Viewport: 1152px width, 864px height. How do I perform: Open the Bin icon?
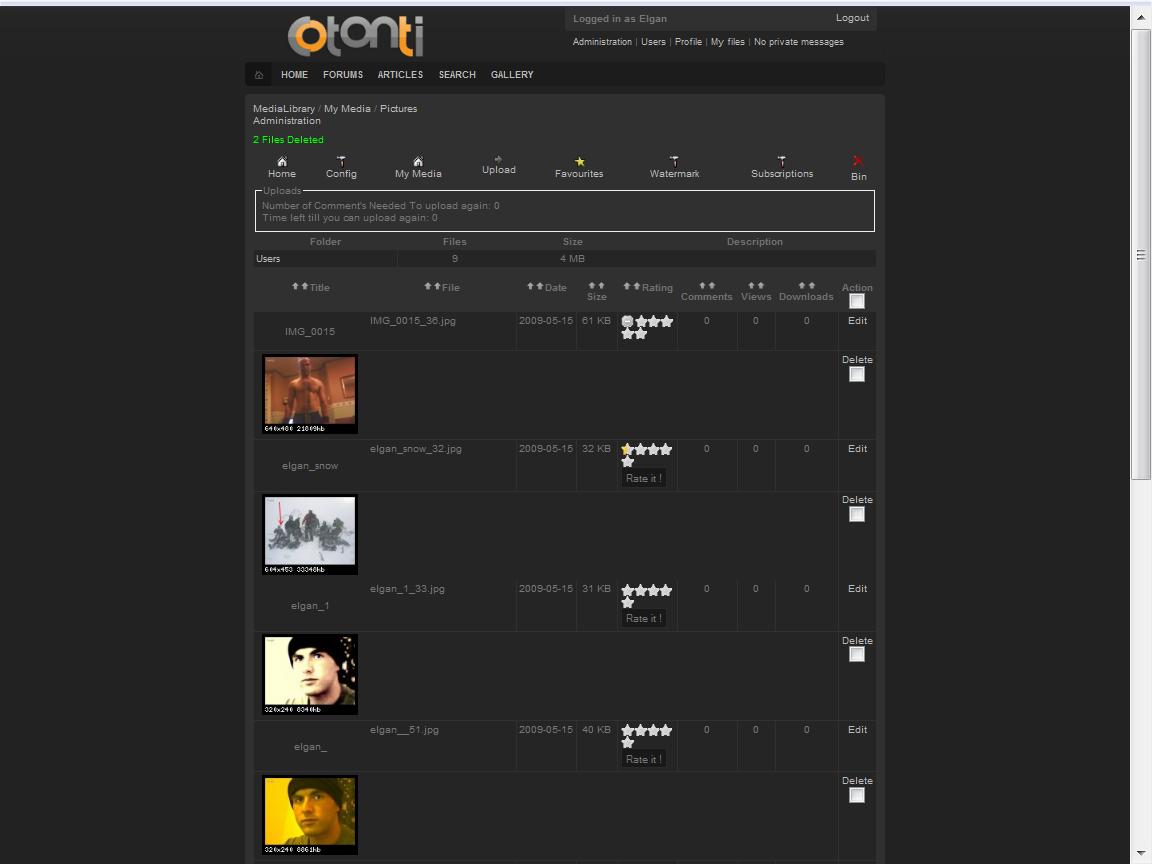[x=858, y=162]
